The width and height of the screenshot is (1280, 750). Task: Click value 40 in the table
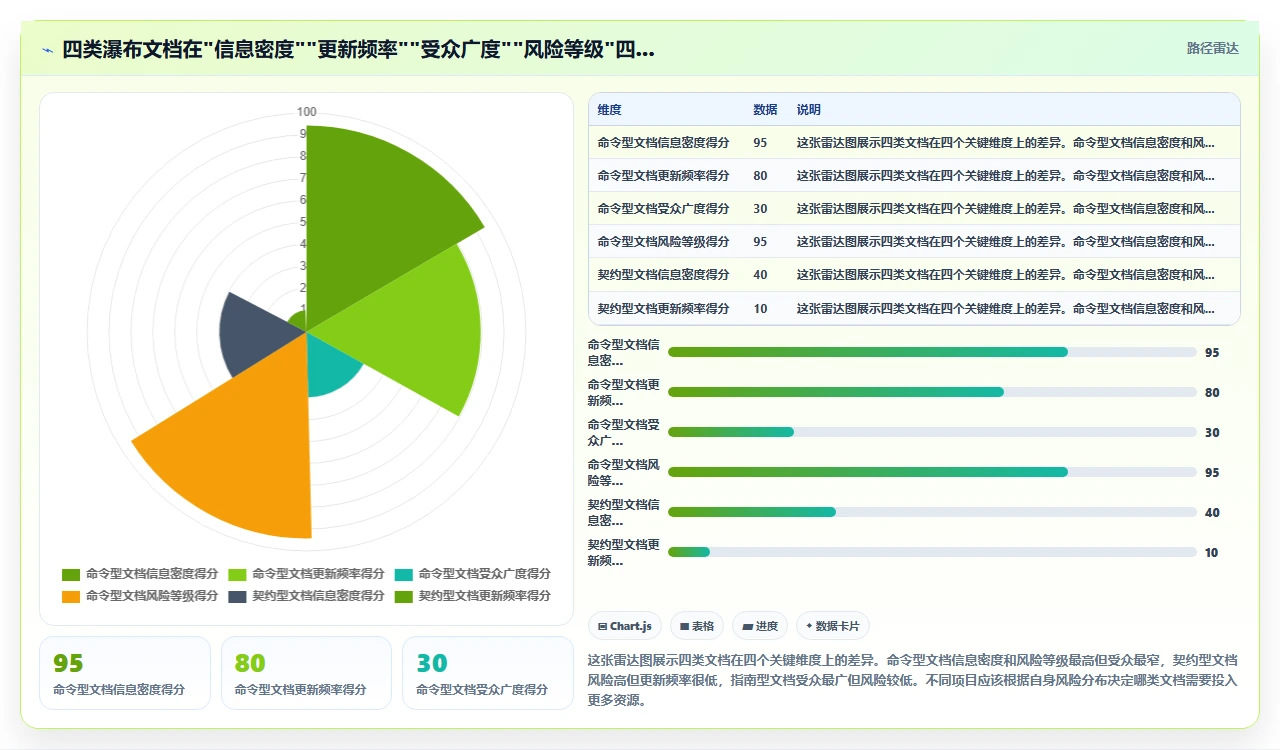pyautogui.click(x=760, y=274)
